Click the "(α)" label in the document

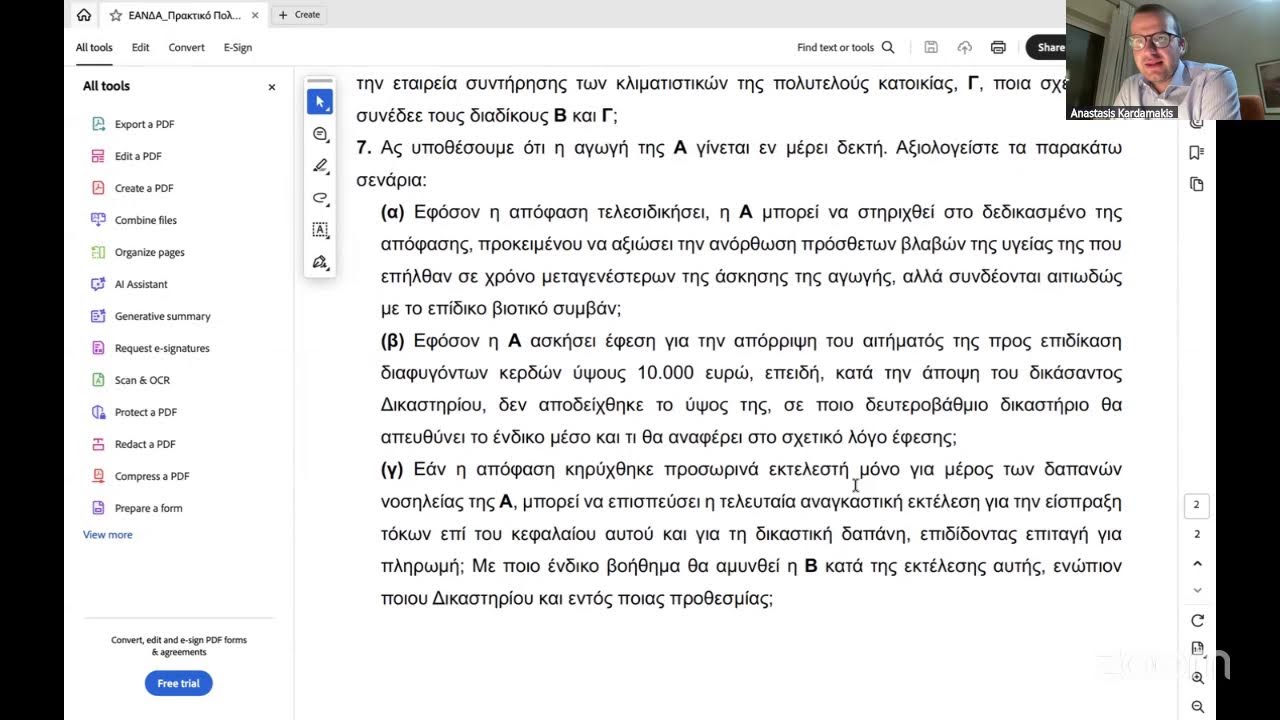pyautogui.click(x=393, y=212)
